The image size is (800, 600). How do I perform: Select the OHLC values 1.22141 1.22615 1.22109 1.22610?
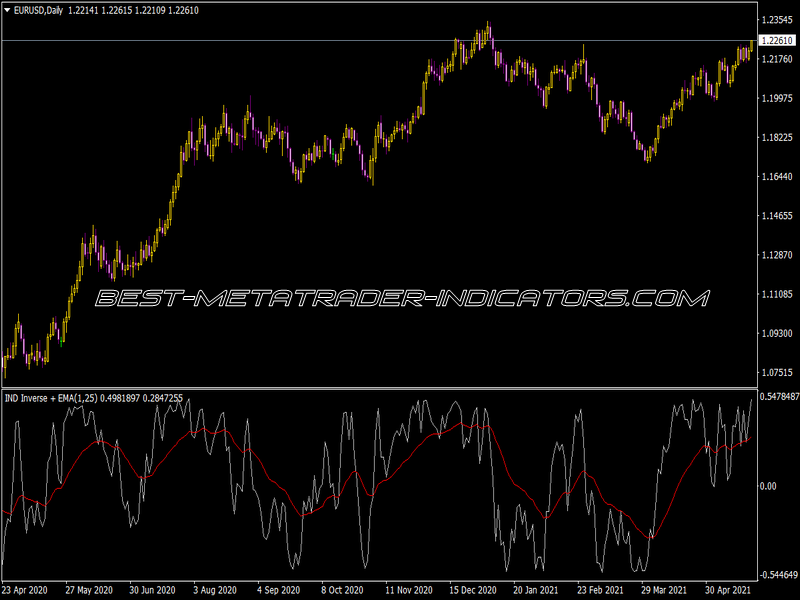(x=134, y=10)
